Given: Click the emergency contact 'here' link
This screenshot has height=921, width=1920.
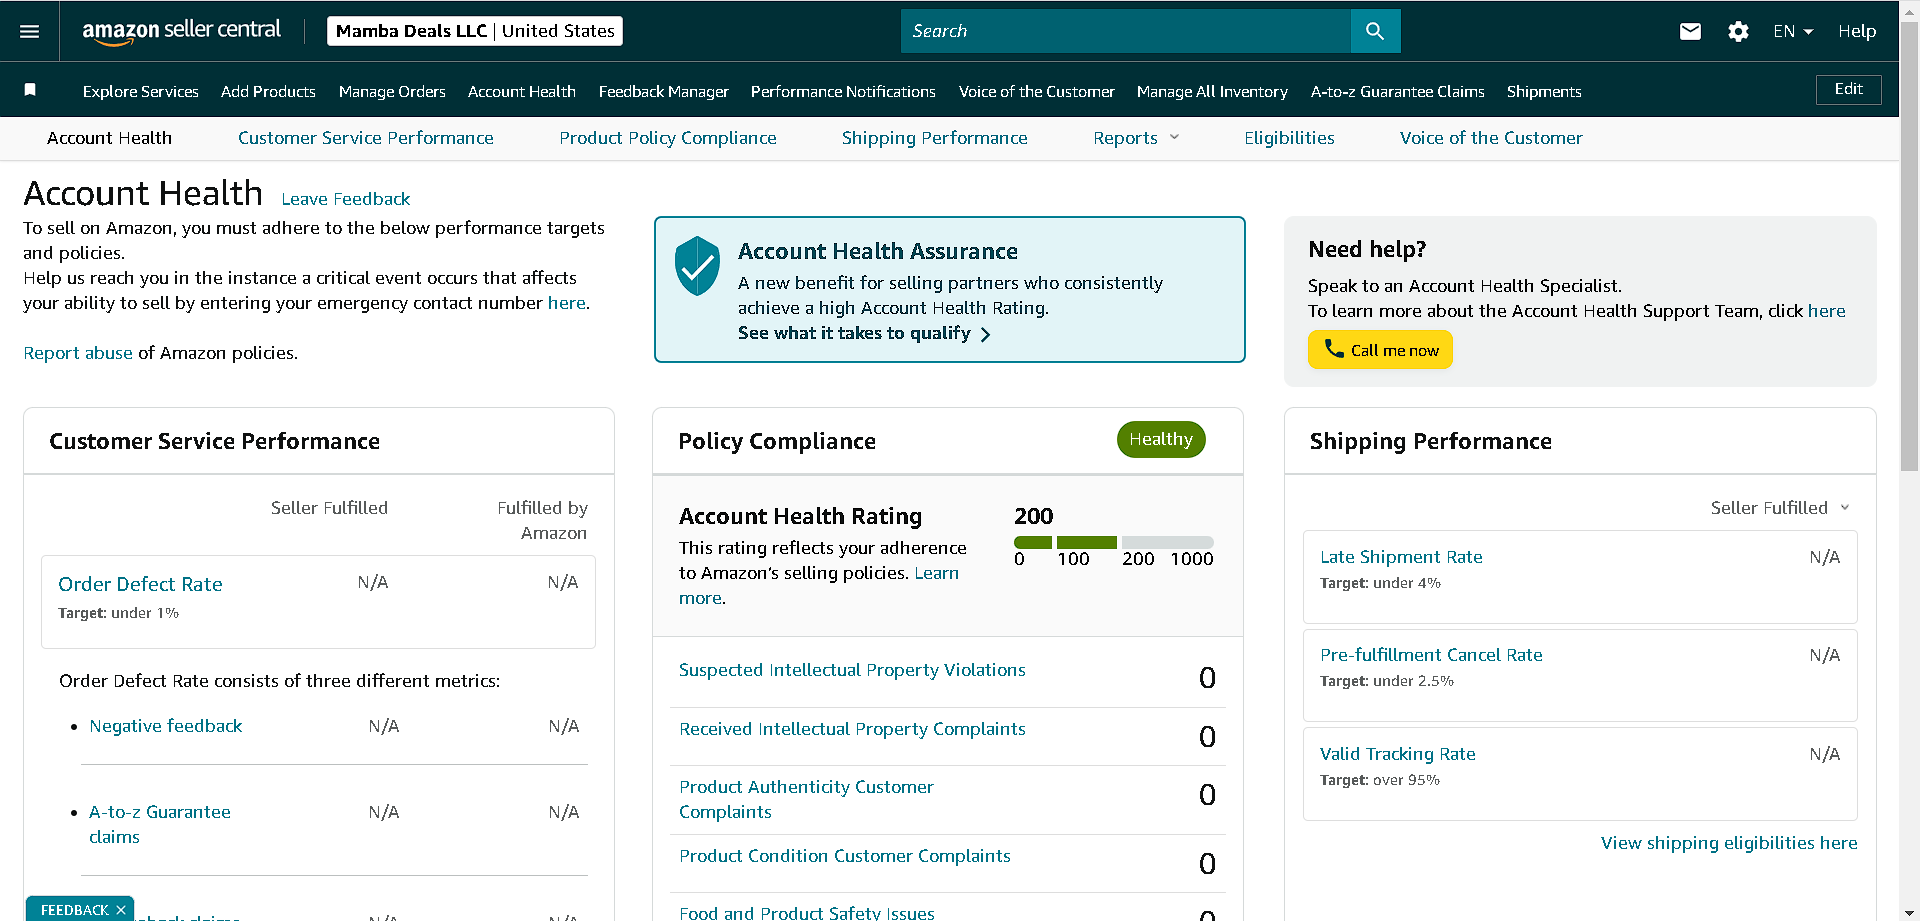Looking at the screenshot, I should click(566, 303).
